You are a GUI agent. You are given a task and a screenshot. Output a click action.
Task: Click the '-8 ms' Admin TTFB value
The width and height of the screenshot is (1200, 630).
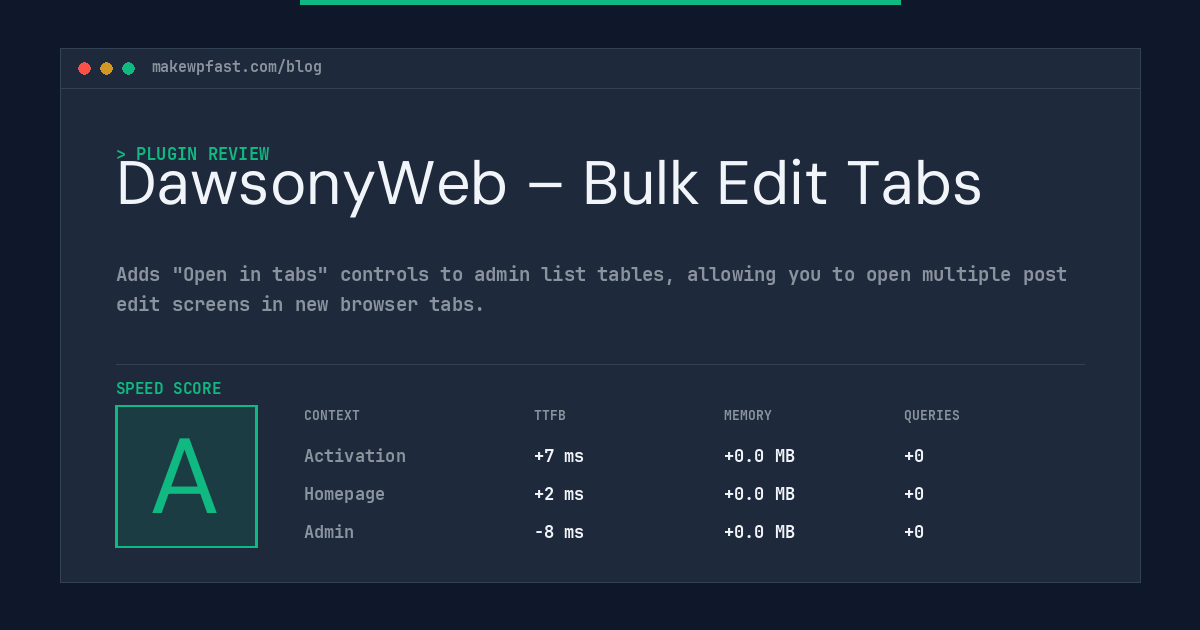click(559, 532)
